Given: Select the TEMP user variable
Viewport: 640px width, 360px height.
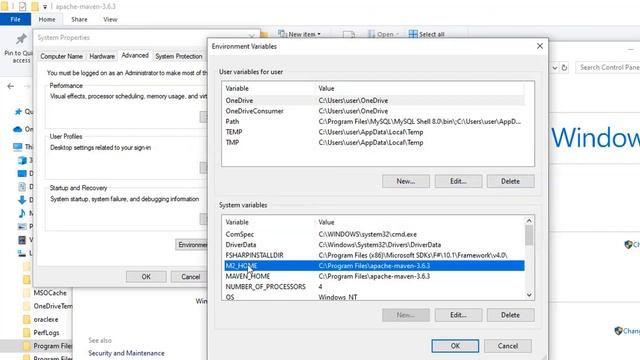Looking at the screenshot, I should click(x=374, y=132).
